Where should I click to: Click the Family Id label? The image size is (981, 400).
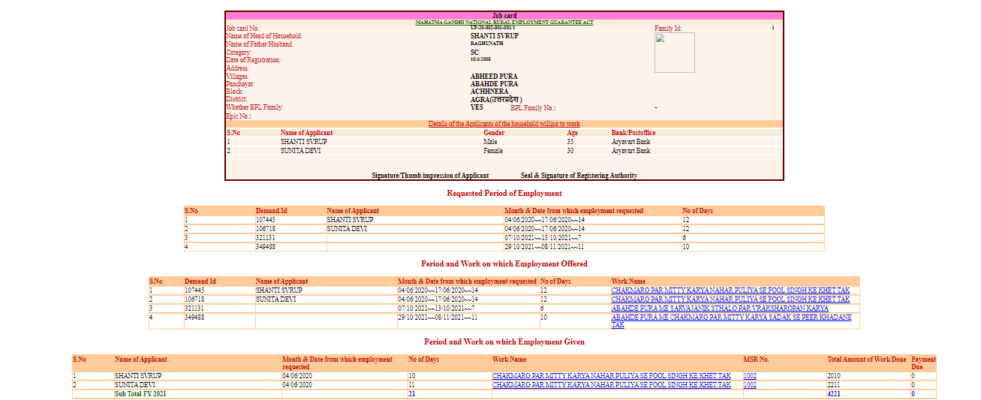[x=669, y=29]
